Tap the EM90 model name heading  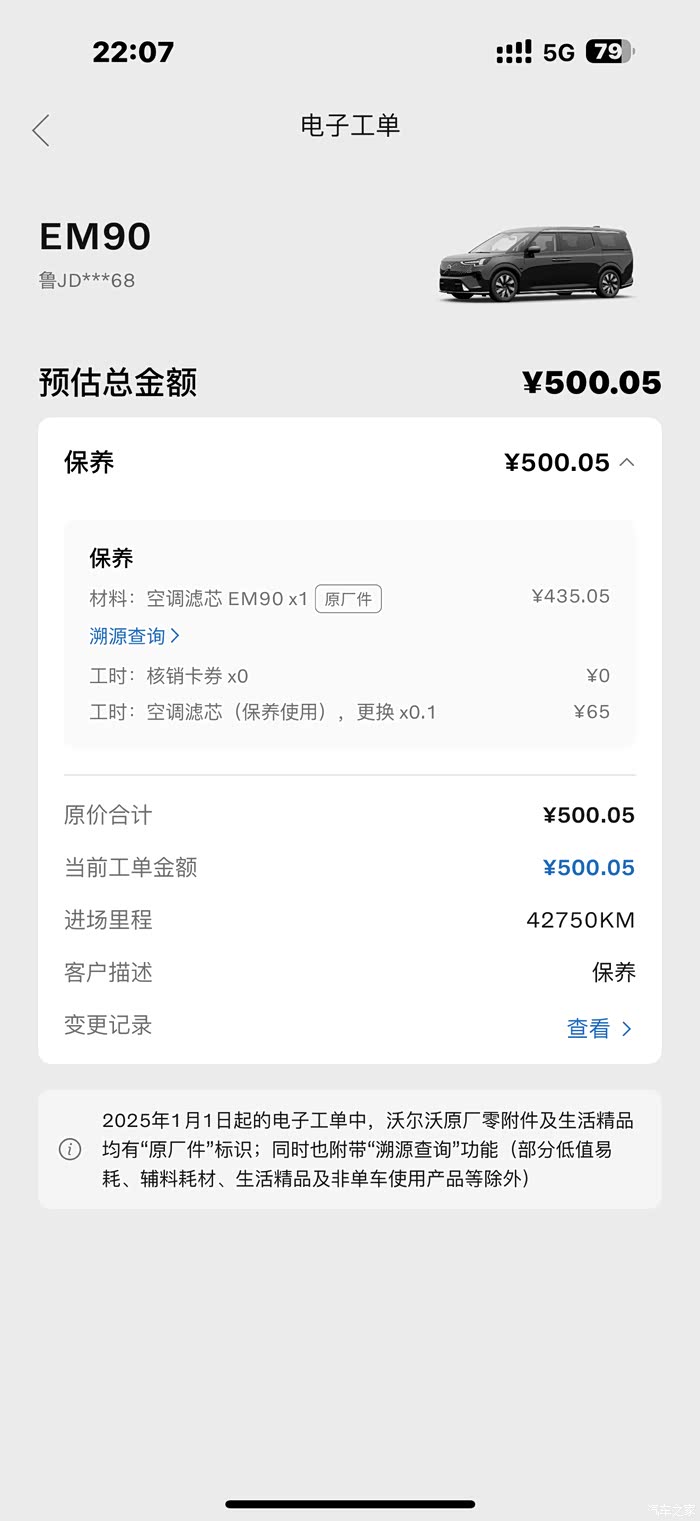pos(95,237)
